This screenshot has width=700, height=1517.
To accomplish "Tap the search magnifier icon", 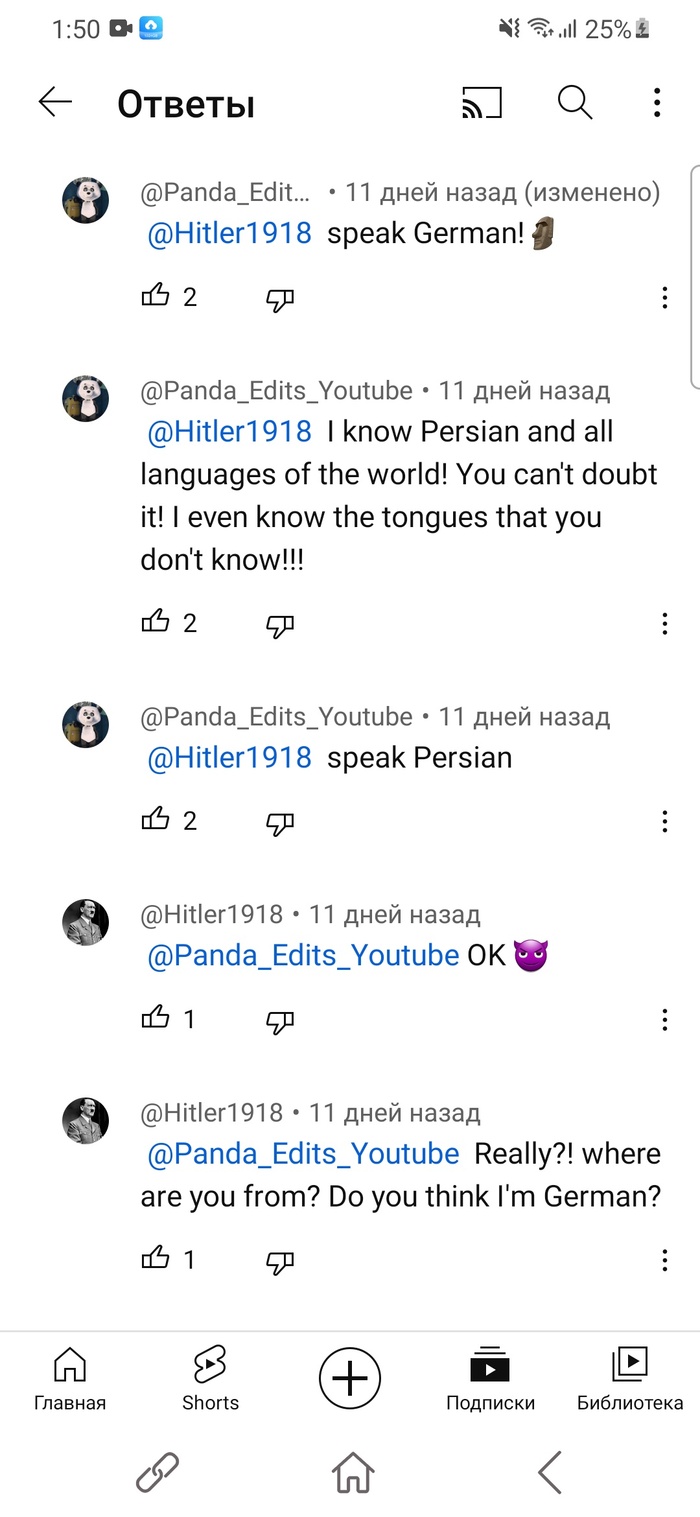I will pos(575,102).
